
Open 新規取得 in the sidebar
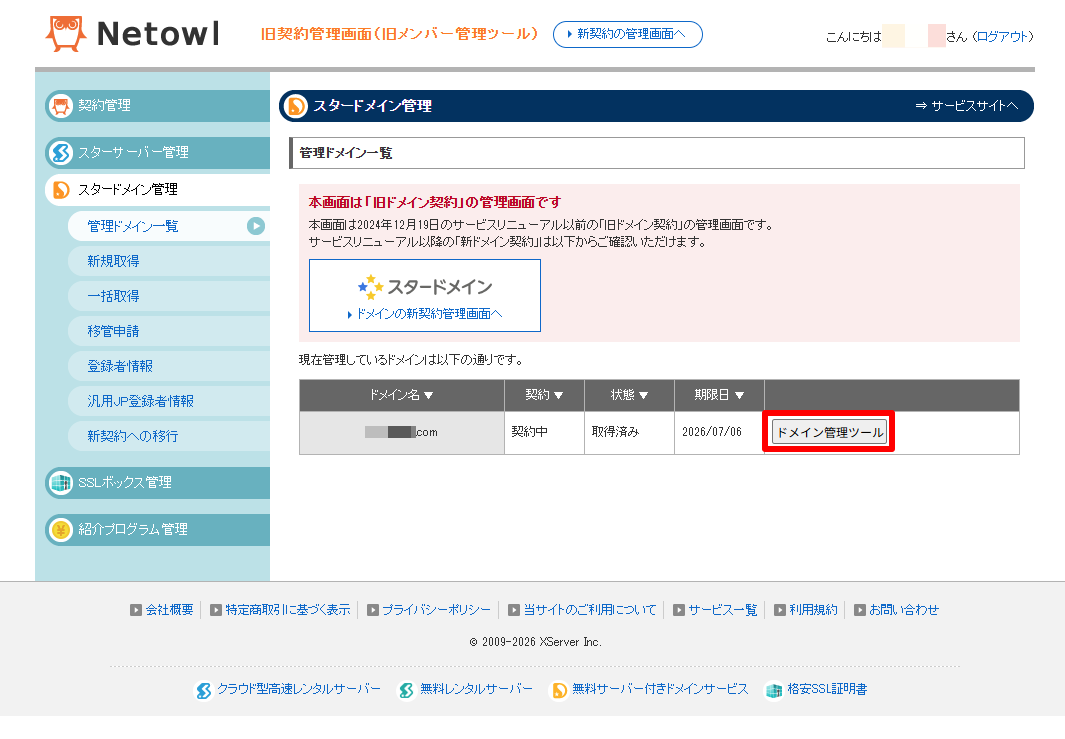[113, 261]
